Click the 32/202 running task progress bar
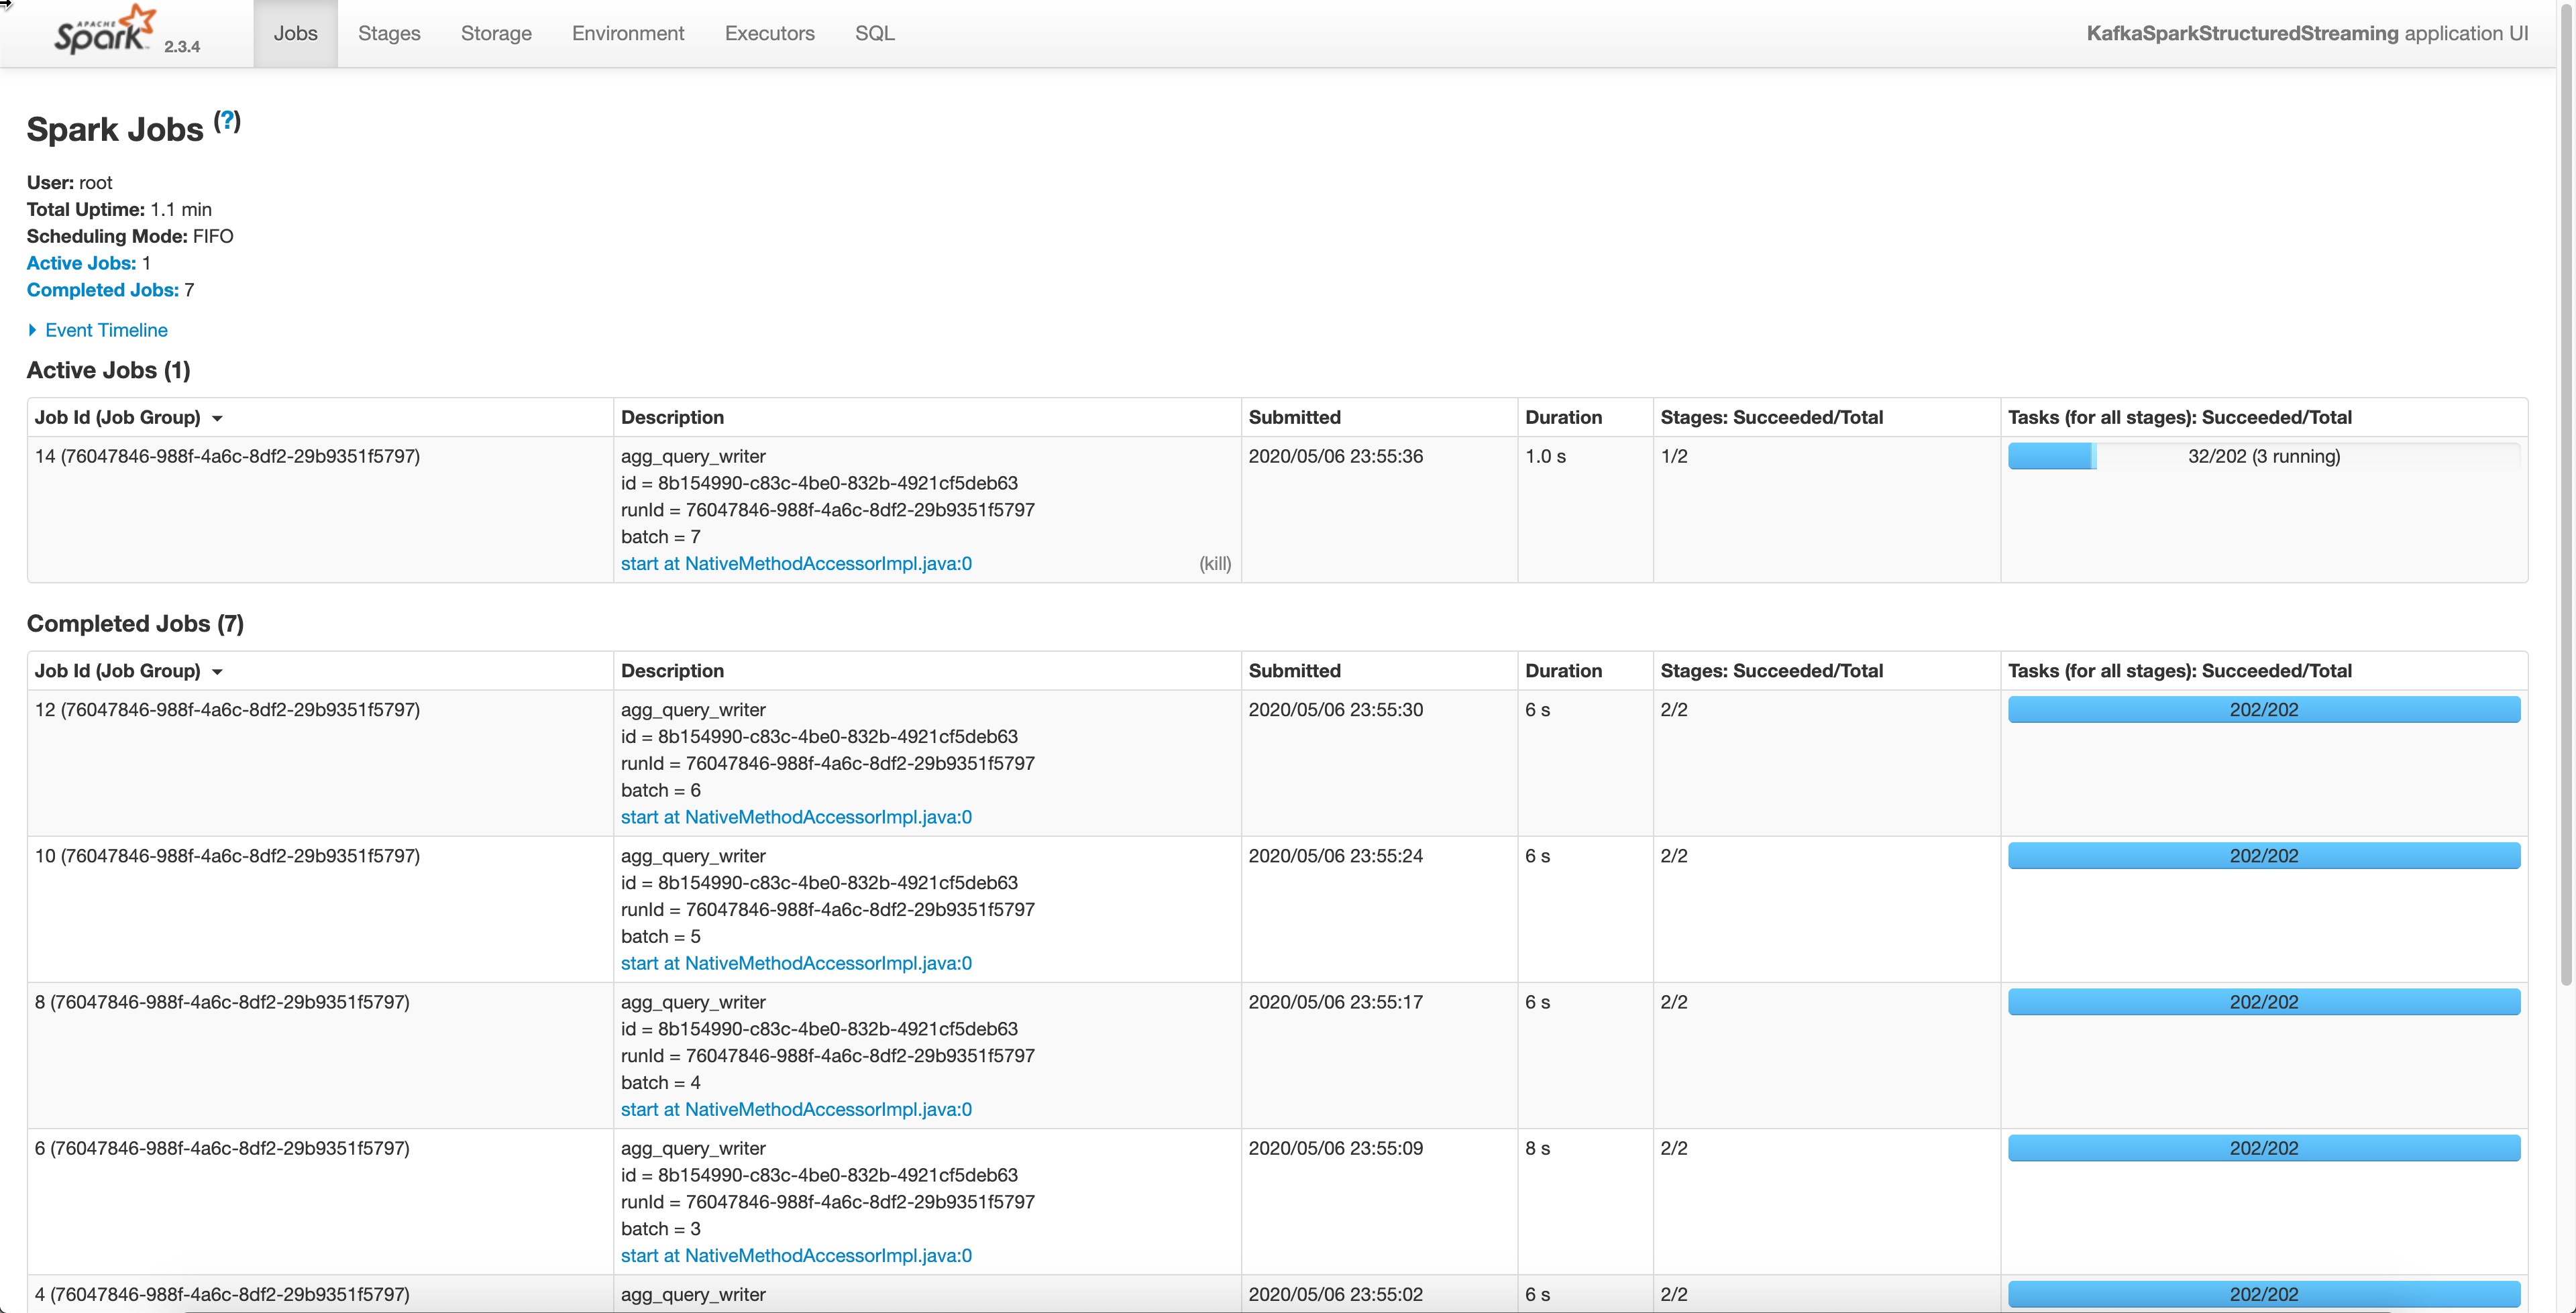 click(2263, 456)
